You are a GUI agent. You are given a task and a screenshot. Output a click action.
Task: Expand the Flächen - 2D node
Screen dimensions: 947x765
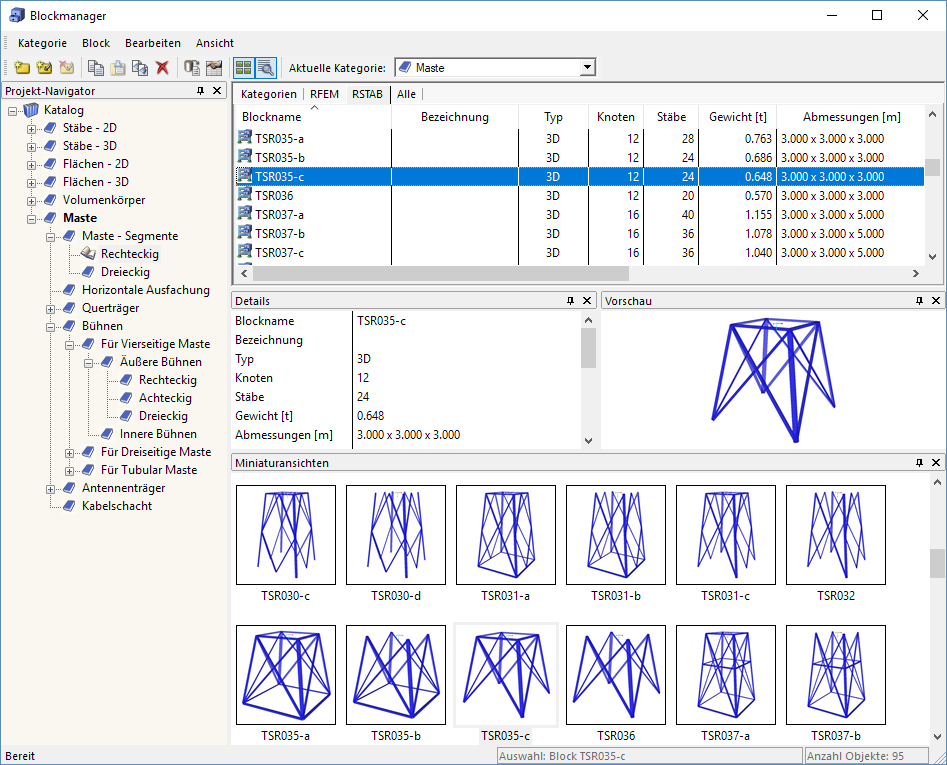(x=31, y=165)
